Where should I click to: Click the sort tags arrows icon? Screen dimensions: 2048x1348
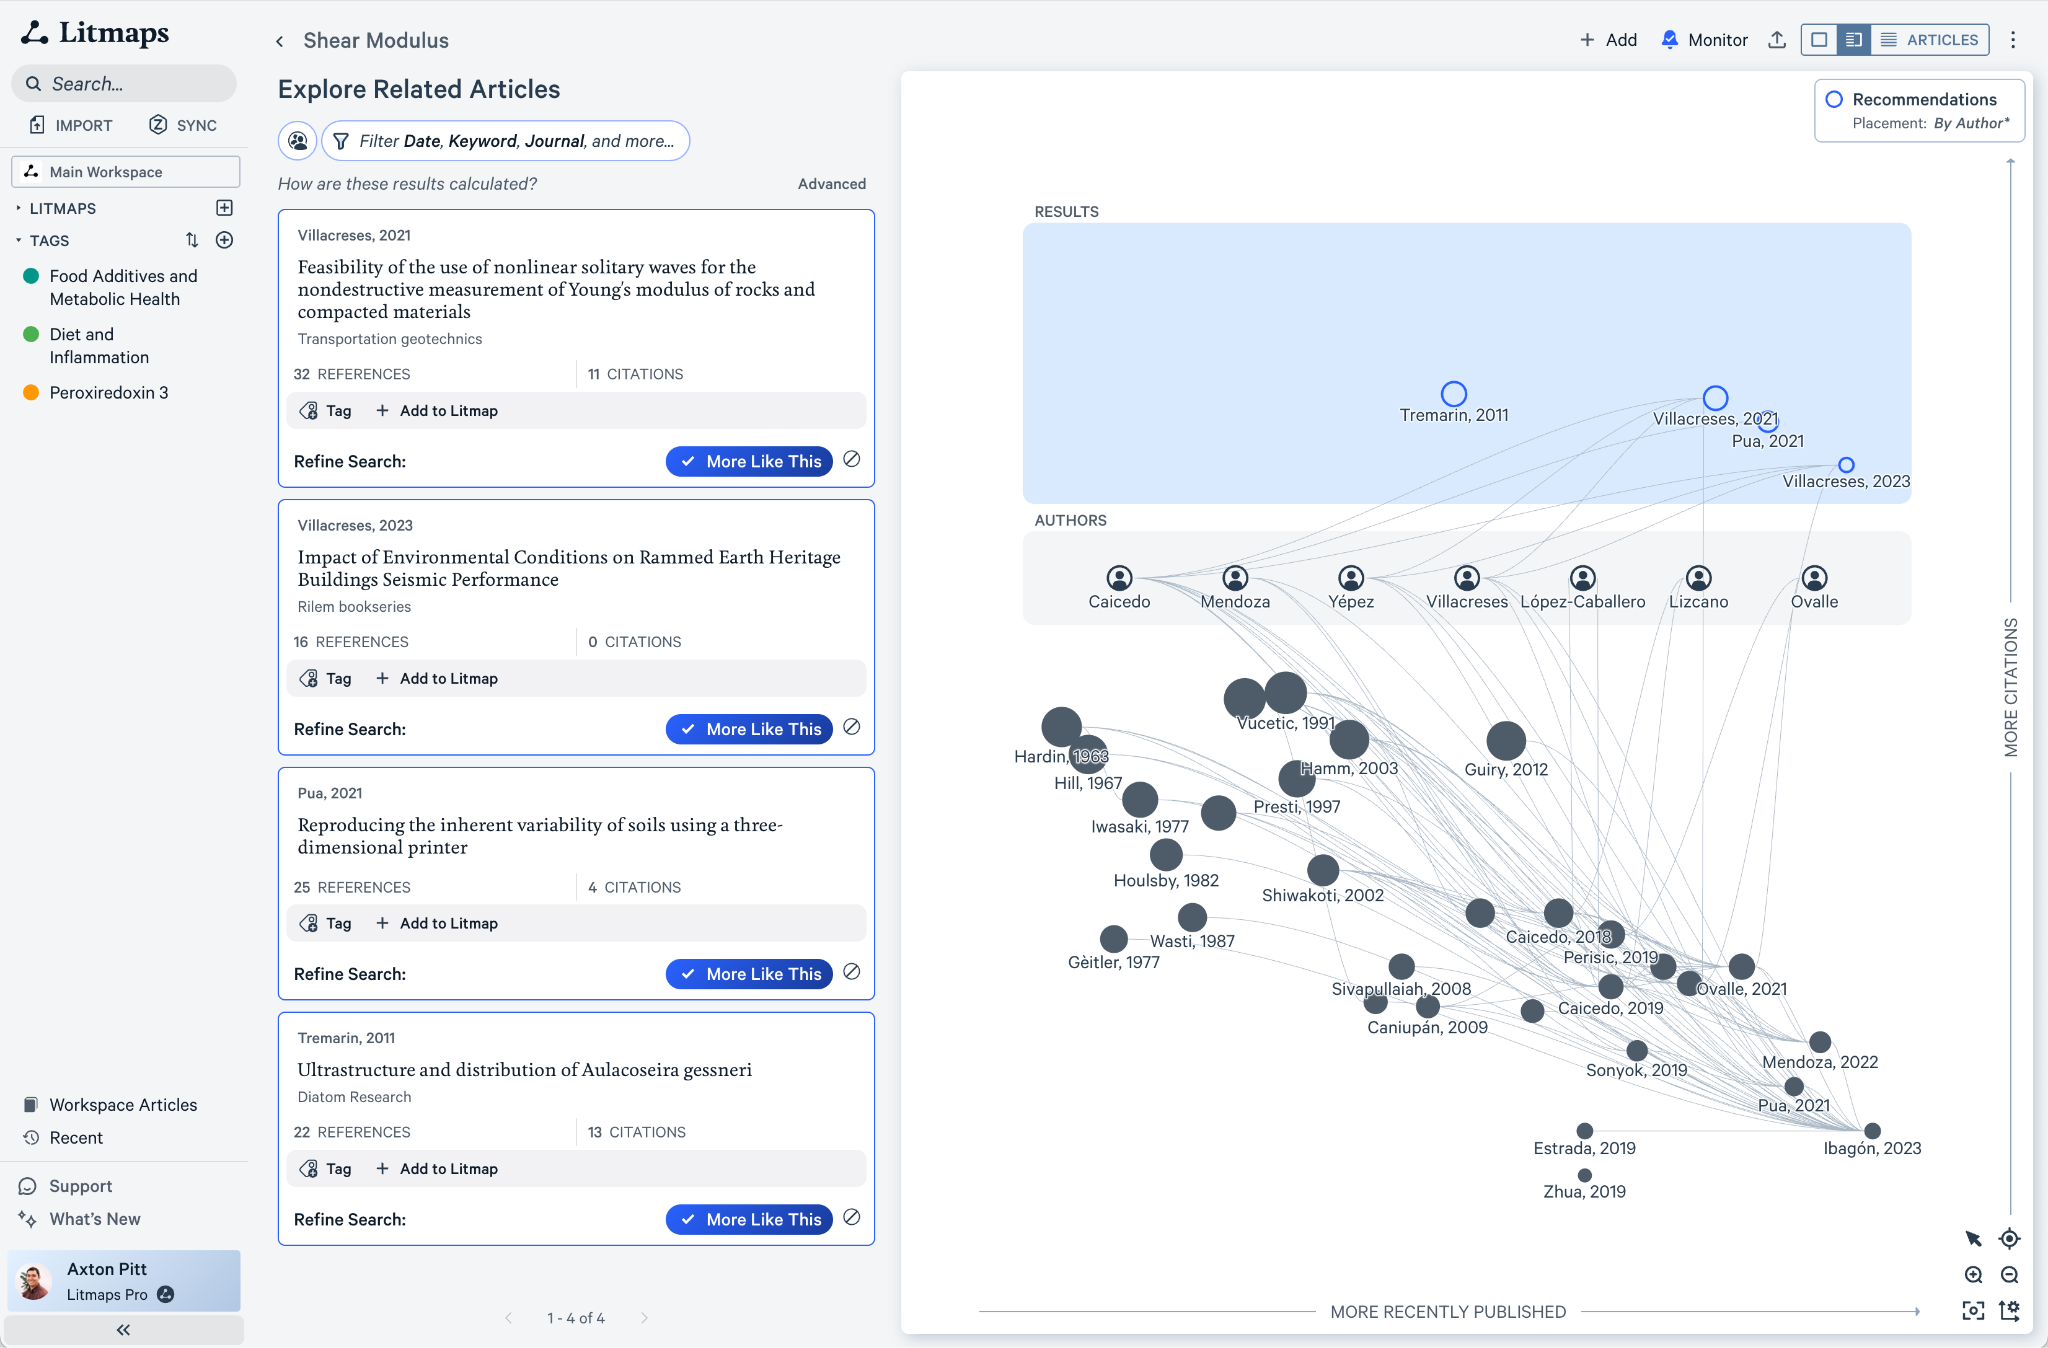pyautogui.click(x=192, y=240)
